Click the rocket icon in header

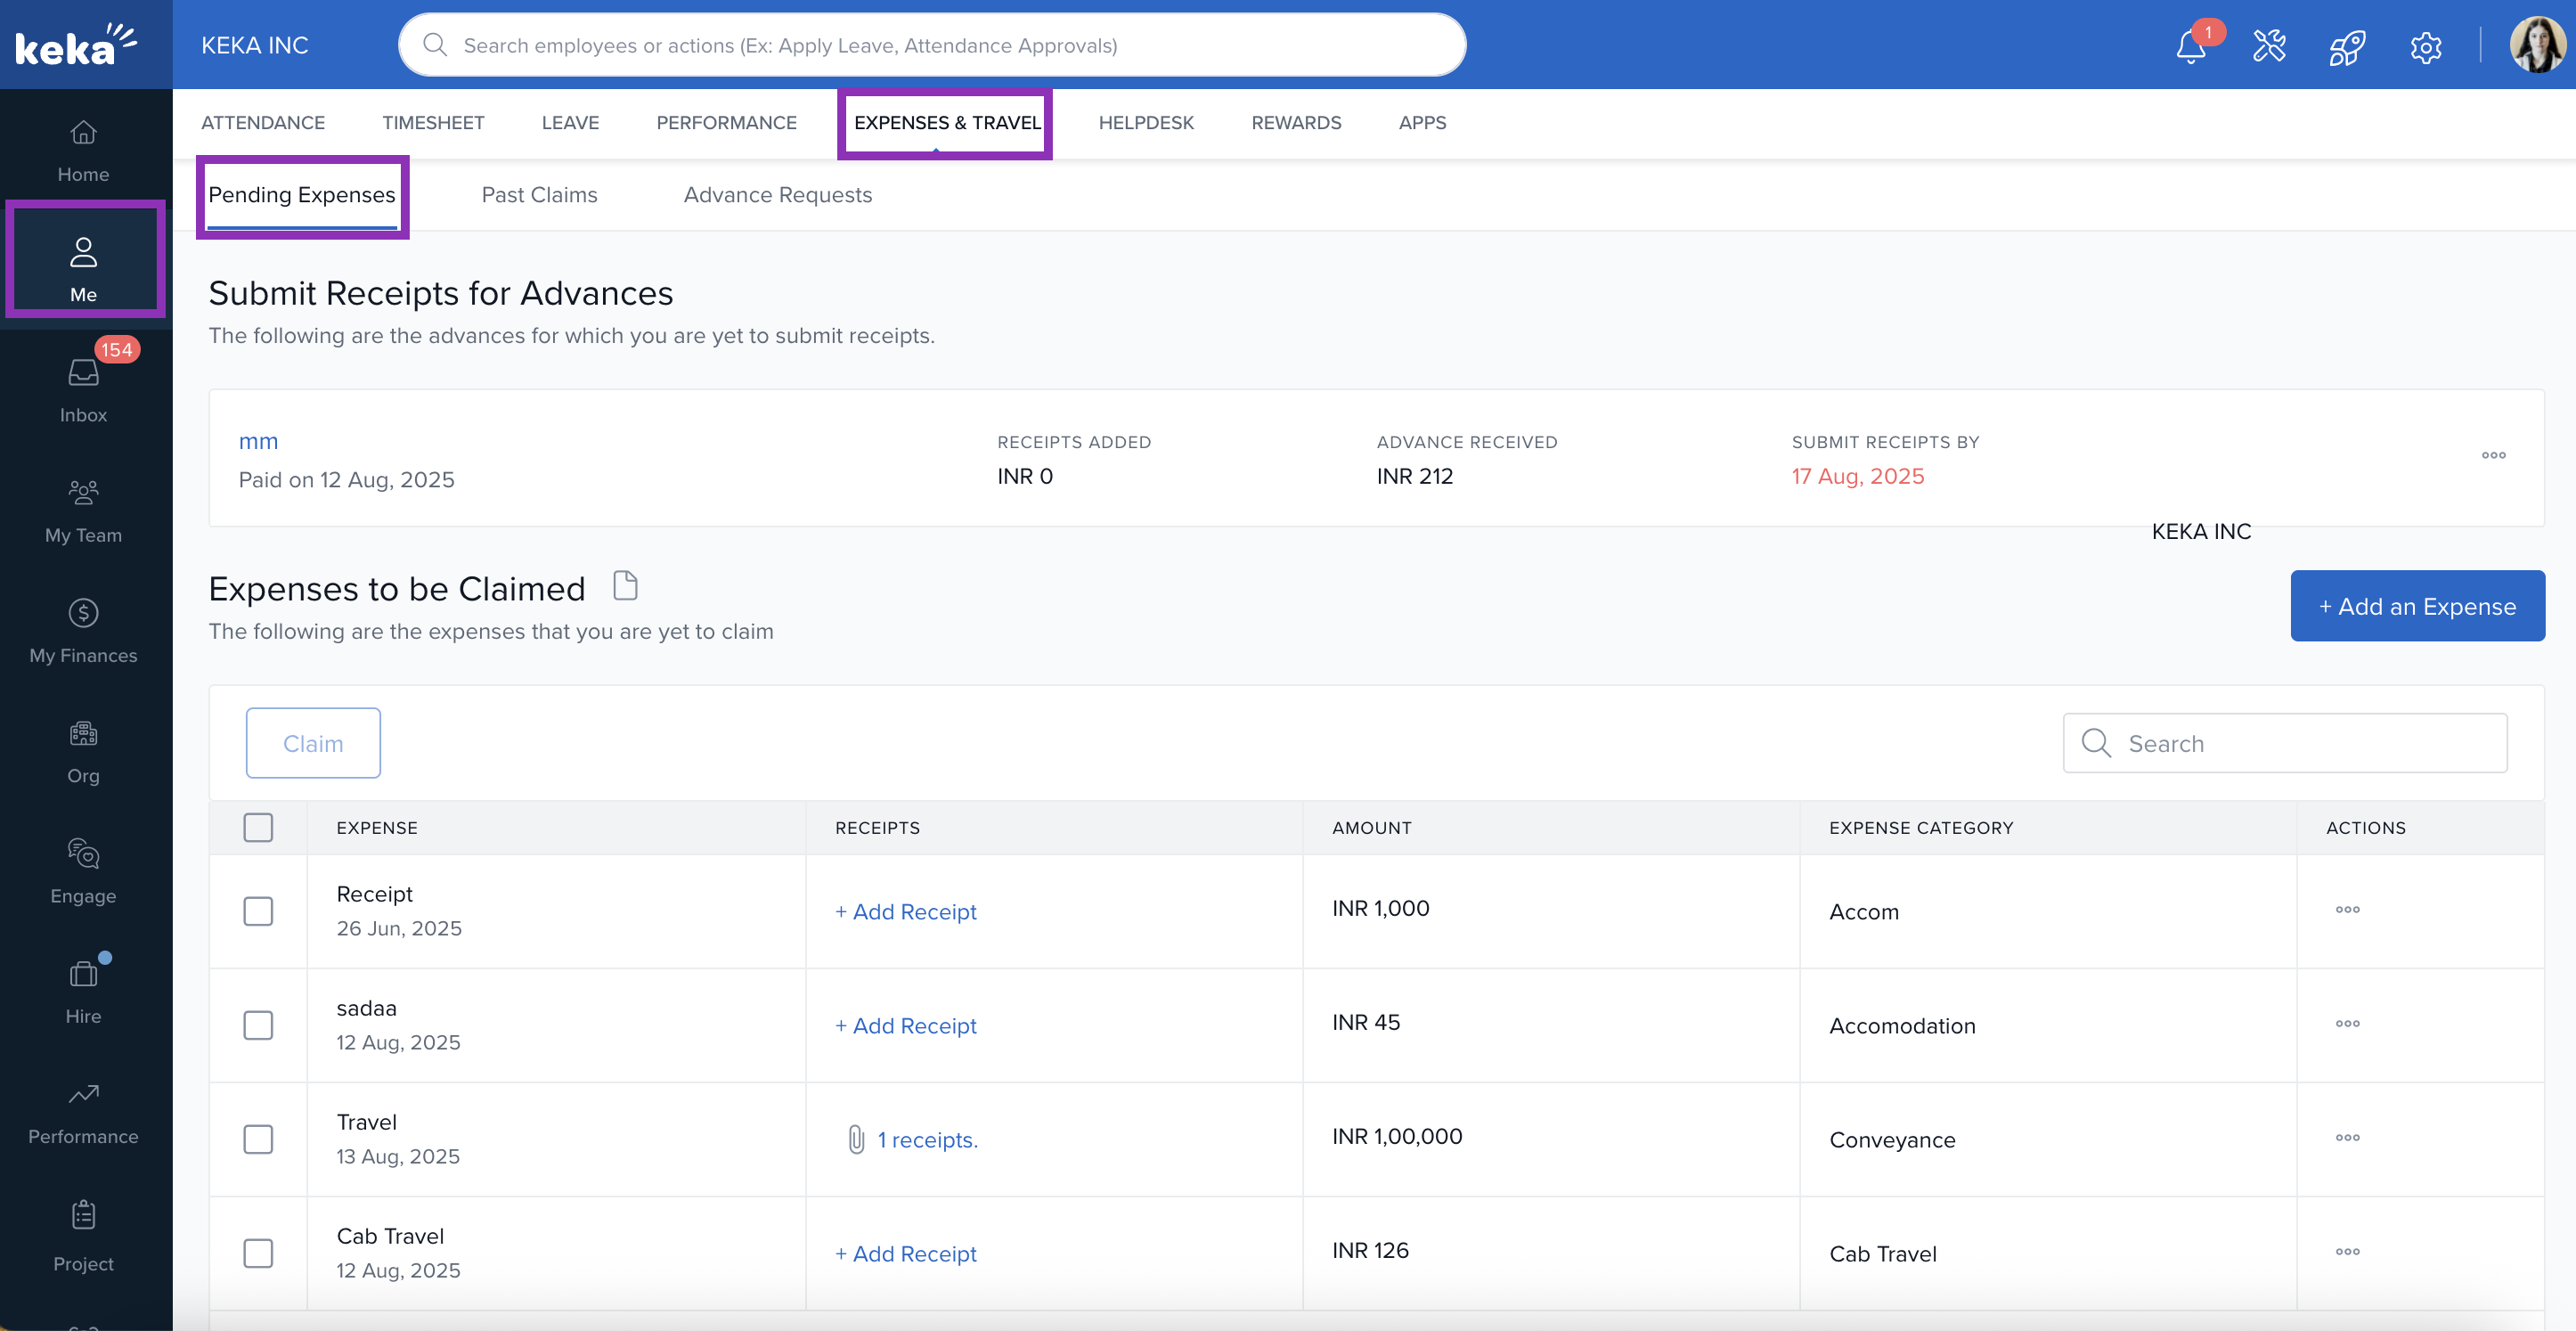click(2347, 46)
